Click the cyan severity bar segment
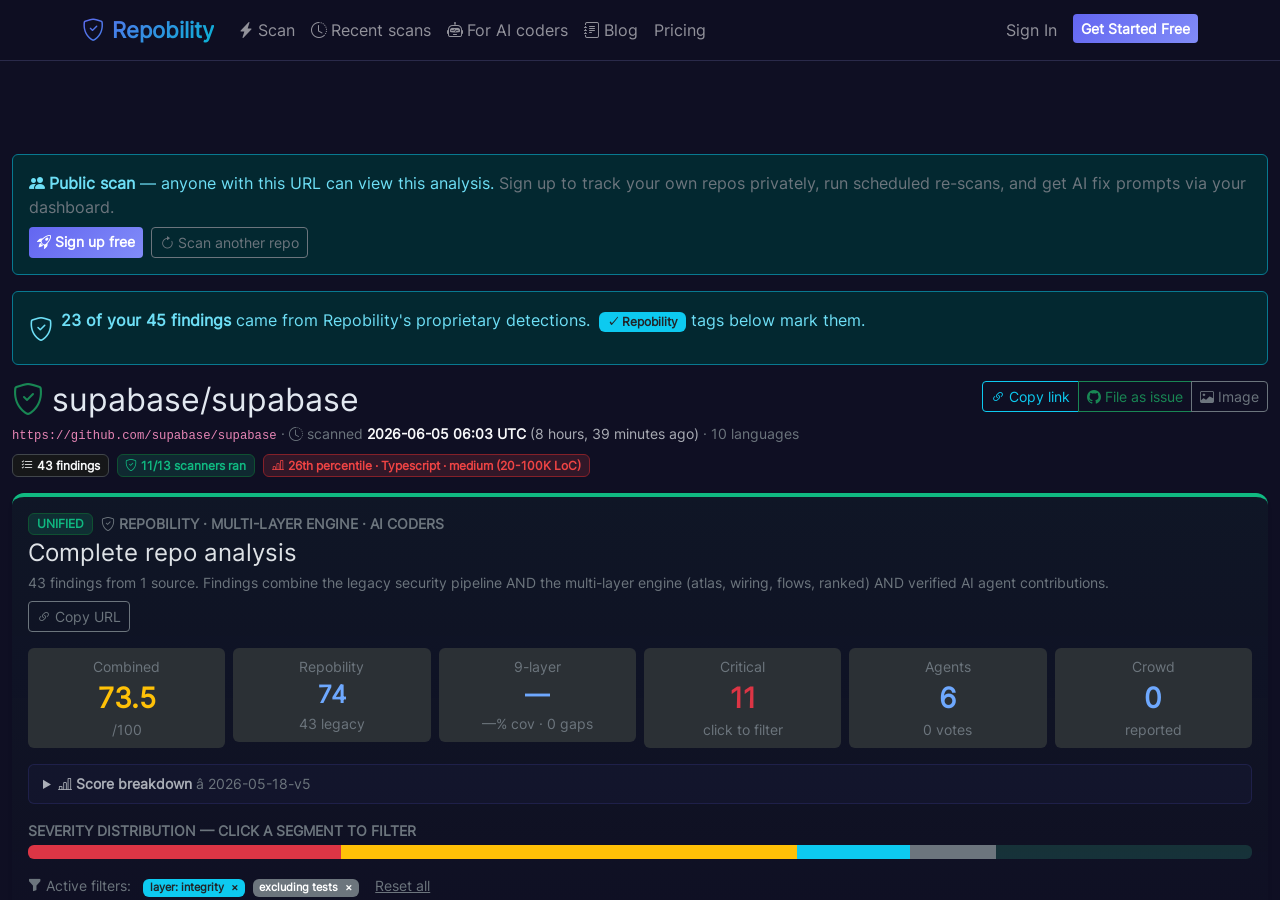The image size is (1280, 900). (853, 852)
